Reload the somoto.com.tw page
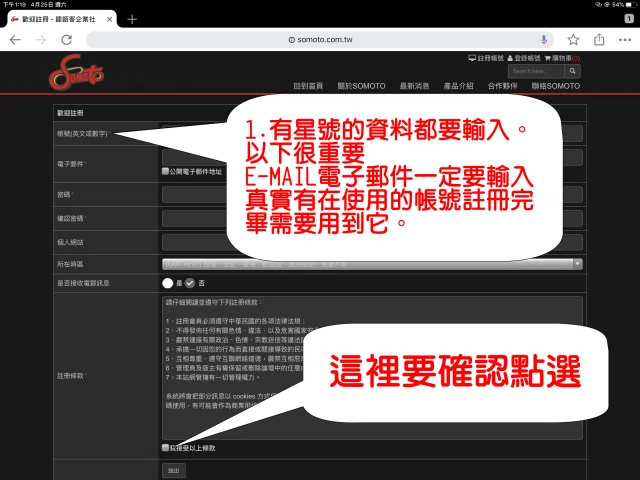The image size is (640, 480). tap(67, 40)
